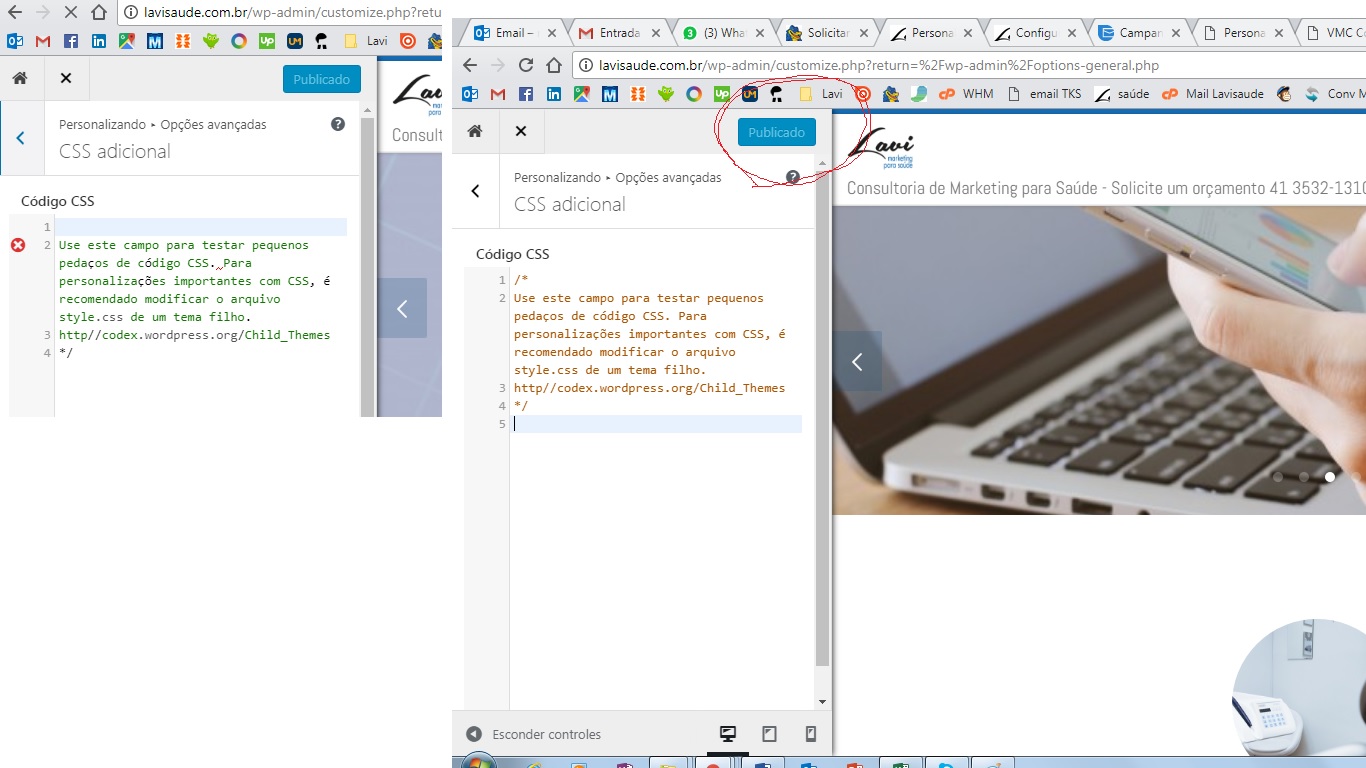Switch to desktop preview mode
Screen dimensions: 1366x768
(x=728, y=734)
